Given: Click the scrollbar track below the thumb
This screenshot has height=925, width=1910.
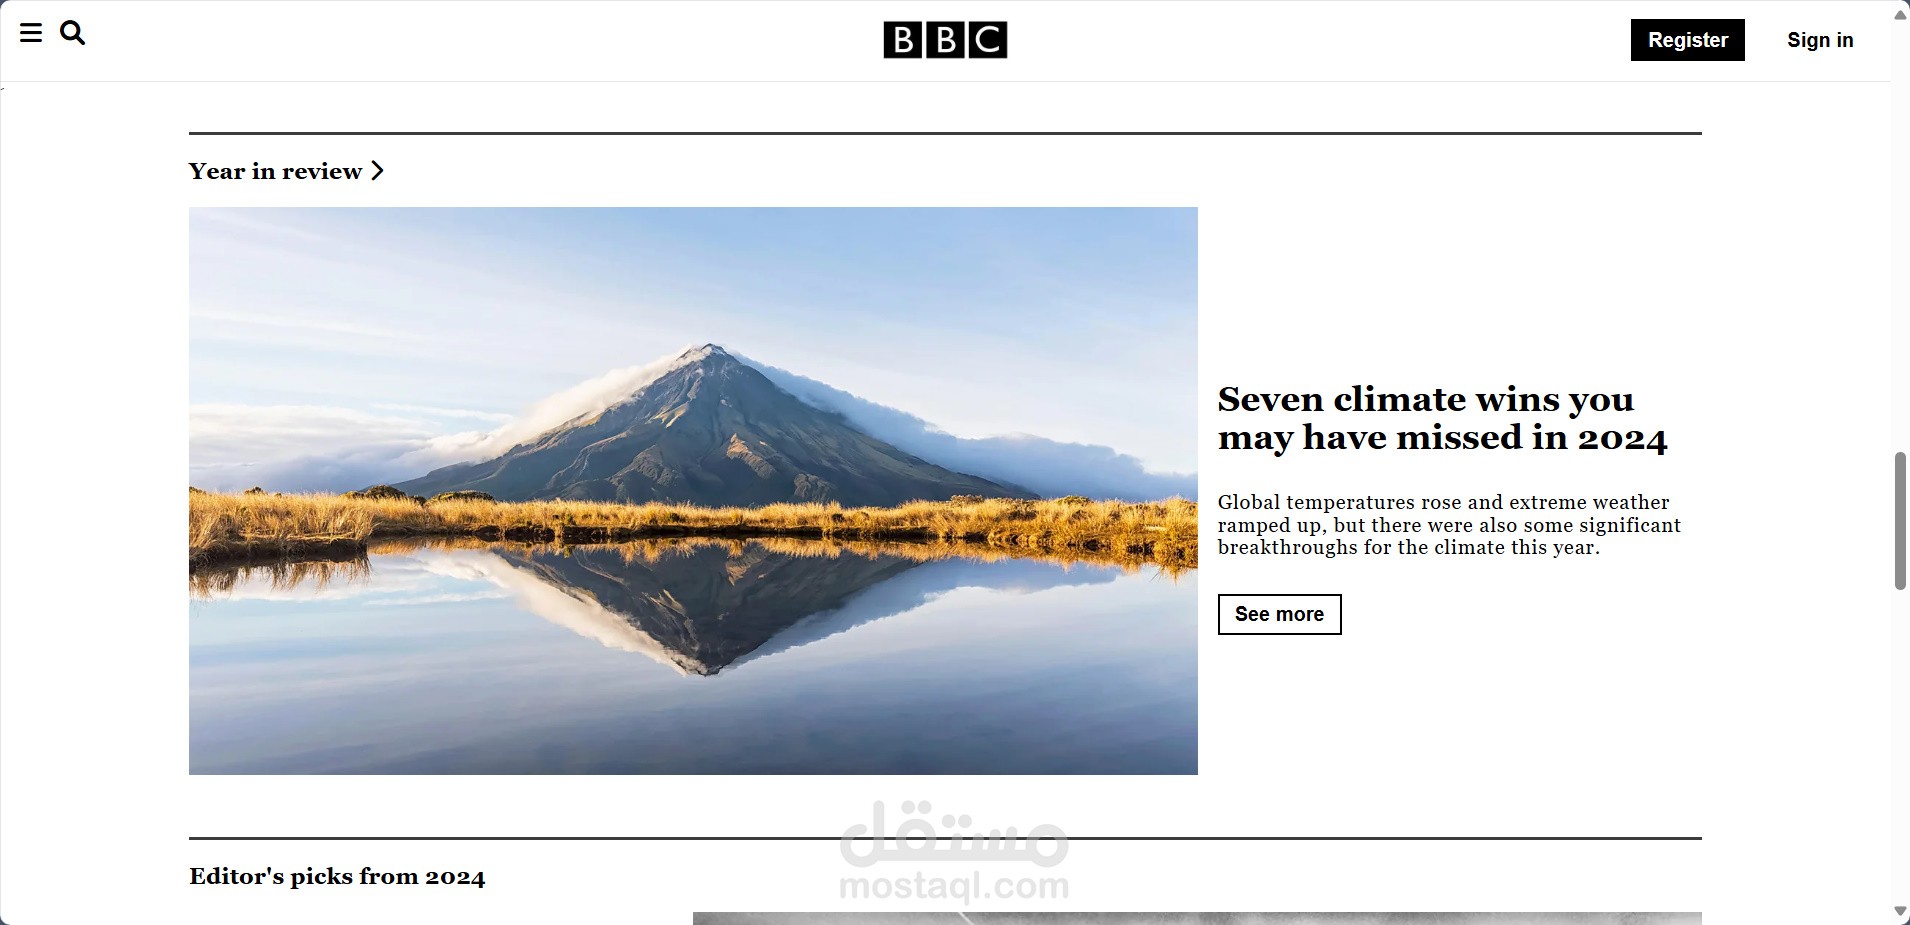Looking at the screenshot, I should pyautogui.click(x=1900, y=745).
